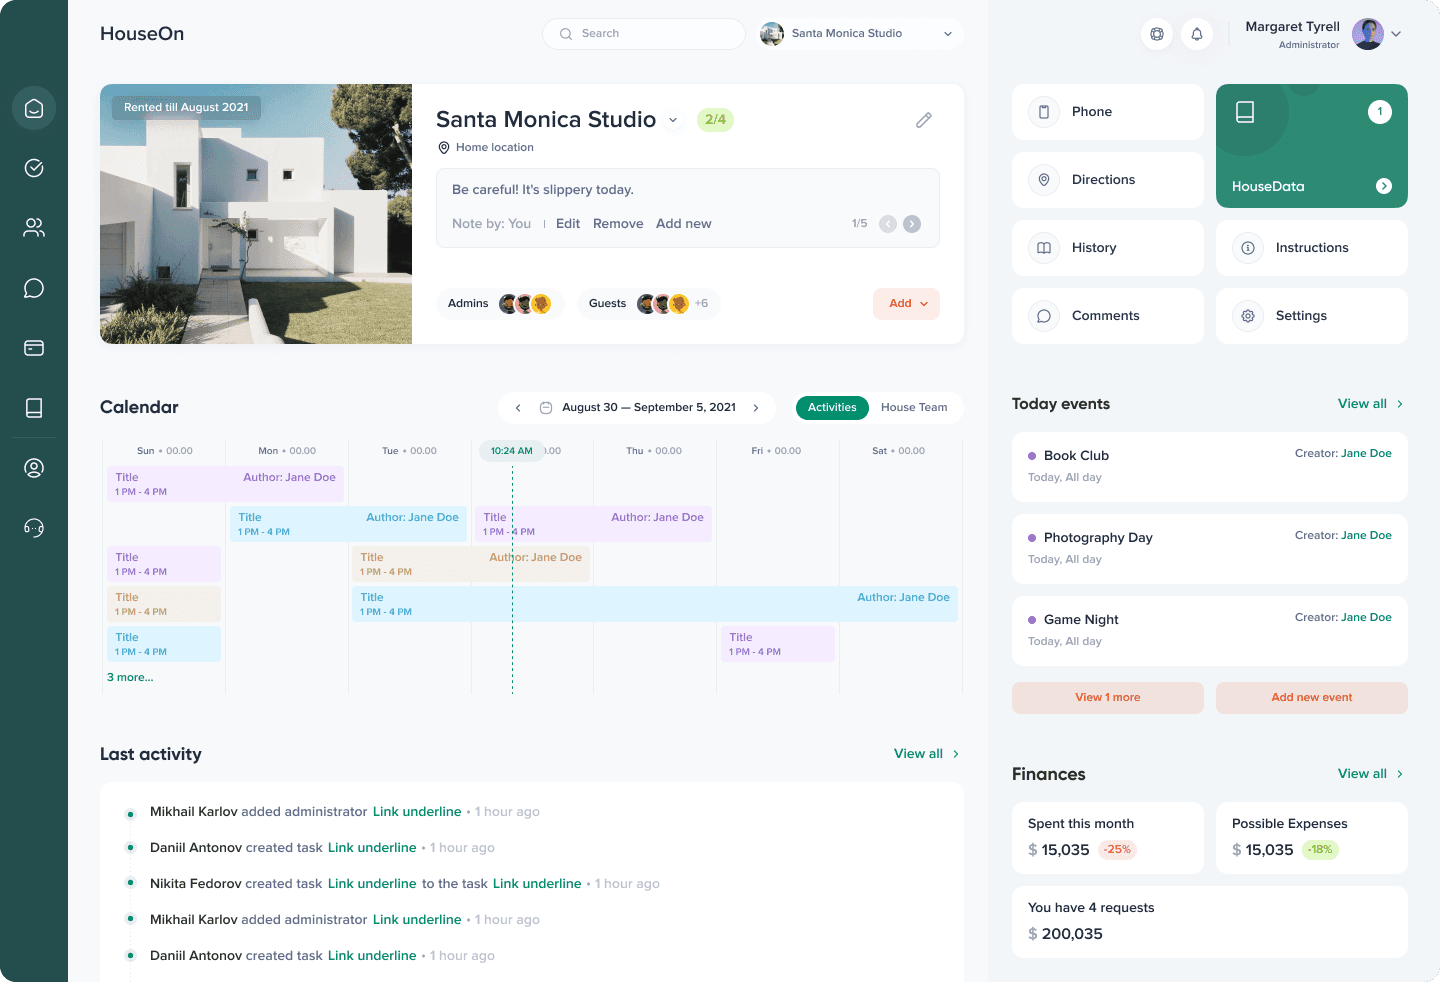Open the Add dropdown button

coord(906,304)
